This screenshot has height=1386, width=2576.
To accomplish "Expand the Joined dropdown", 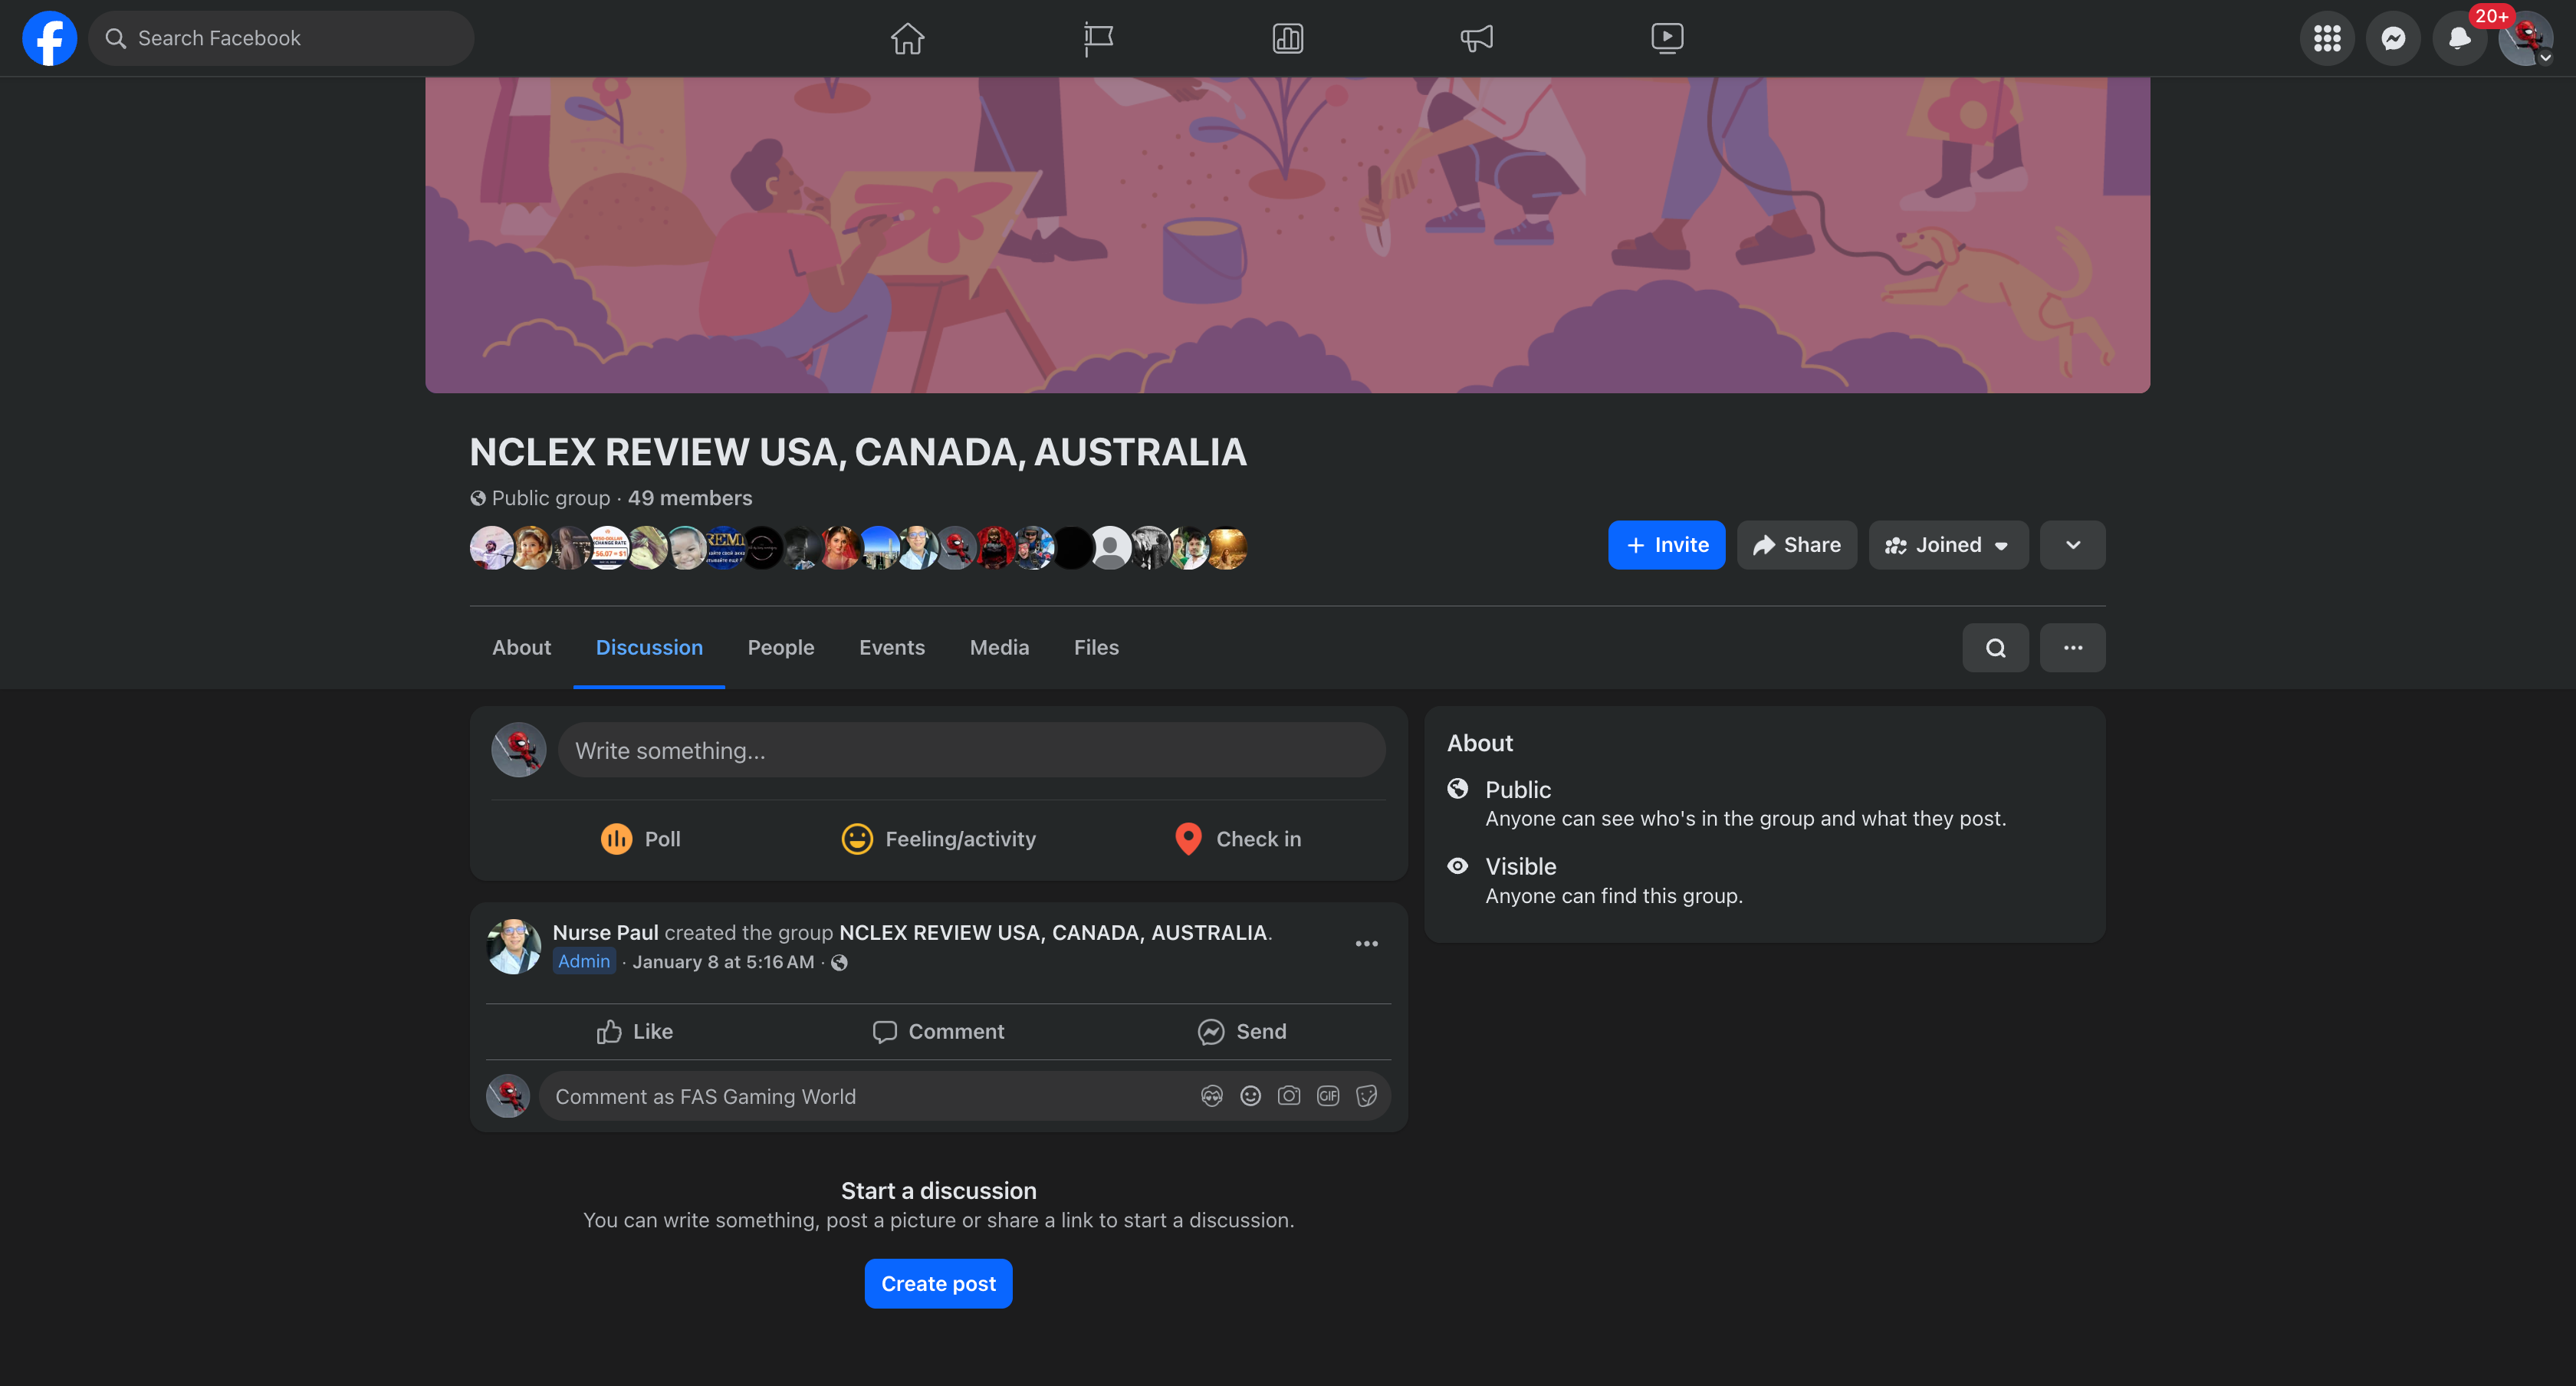I will click(x=1948, y=545).
